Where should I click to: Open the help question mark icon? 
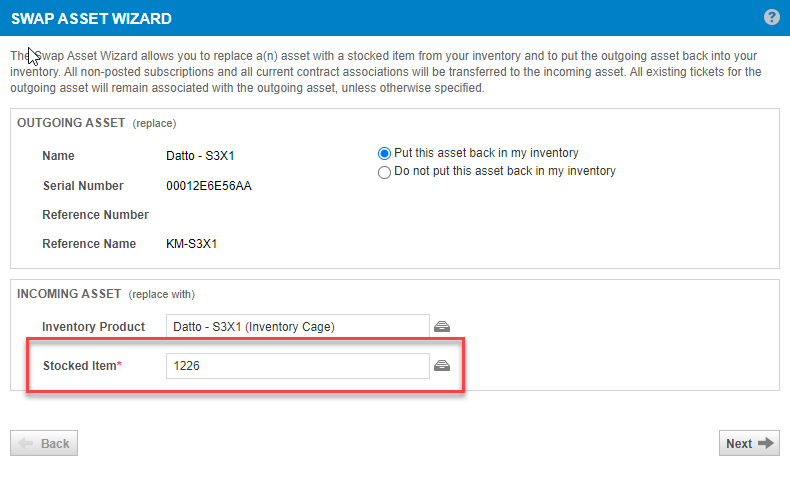pos(771,17)
